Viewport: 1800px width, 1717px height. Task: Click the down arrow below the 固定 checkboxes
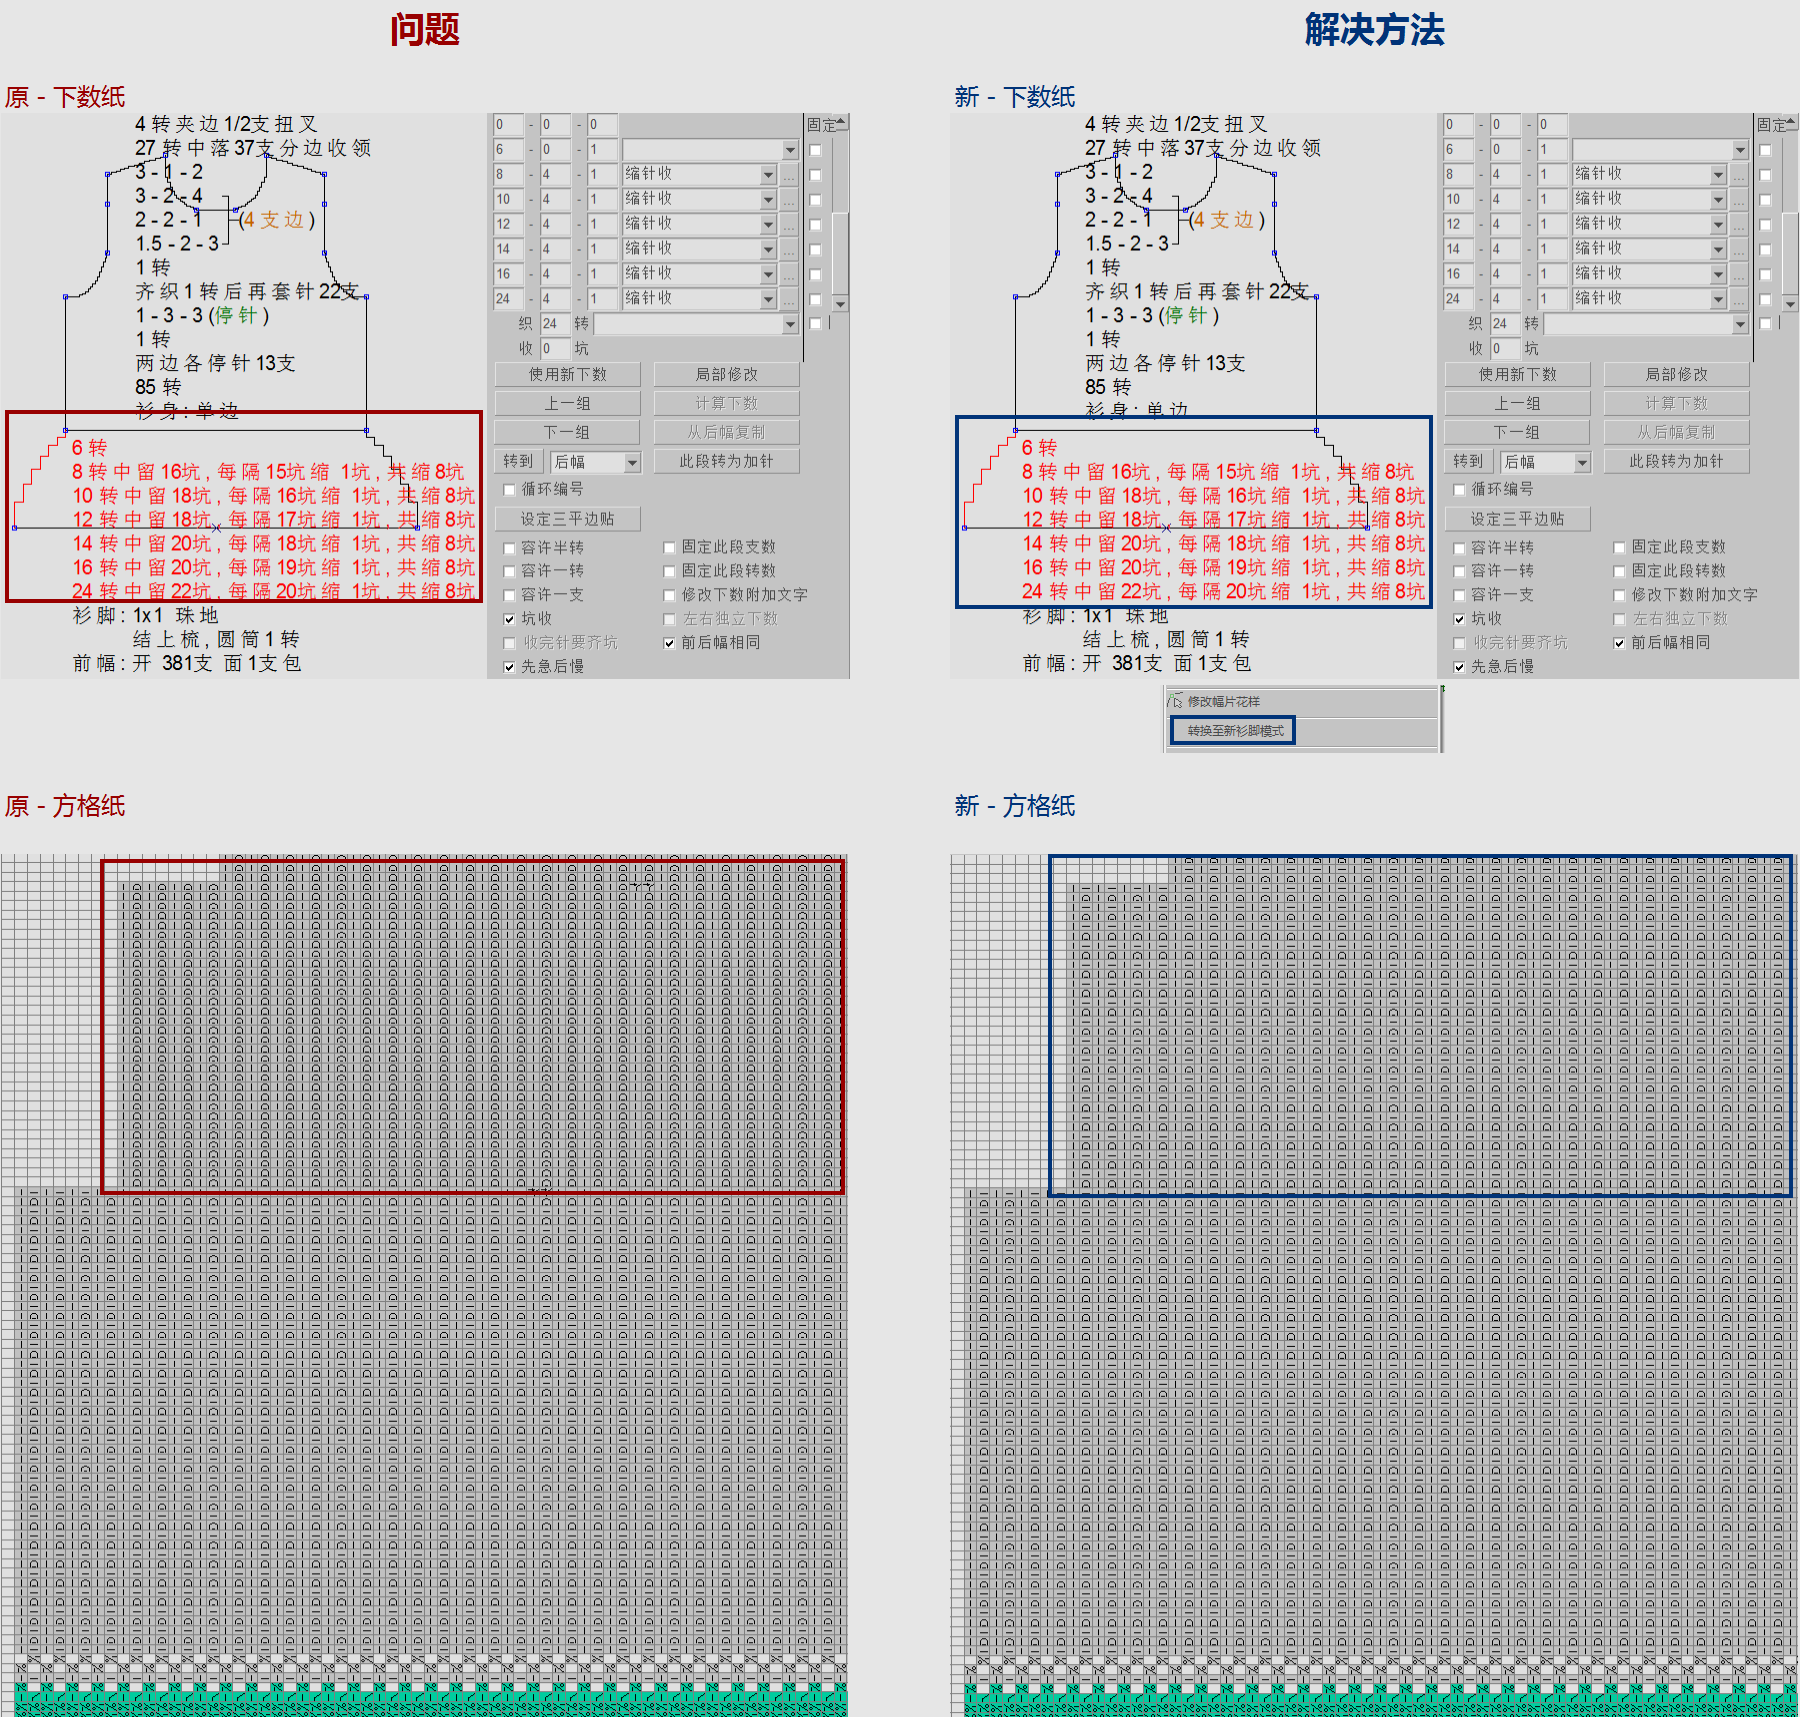coord(839,303)
